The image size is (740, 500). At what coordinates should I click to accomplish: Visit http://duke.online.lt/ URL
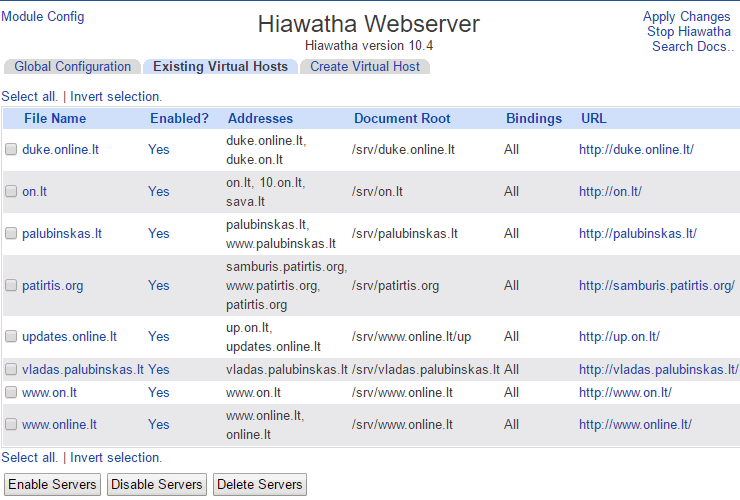(x=636, y=150)
